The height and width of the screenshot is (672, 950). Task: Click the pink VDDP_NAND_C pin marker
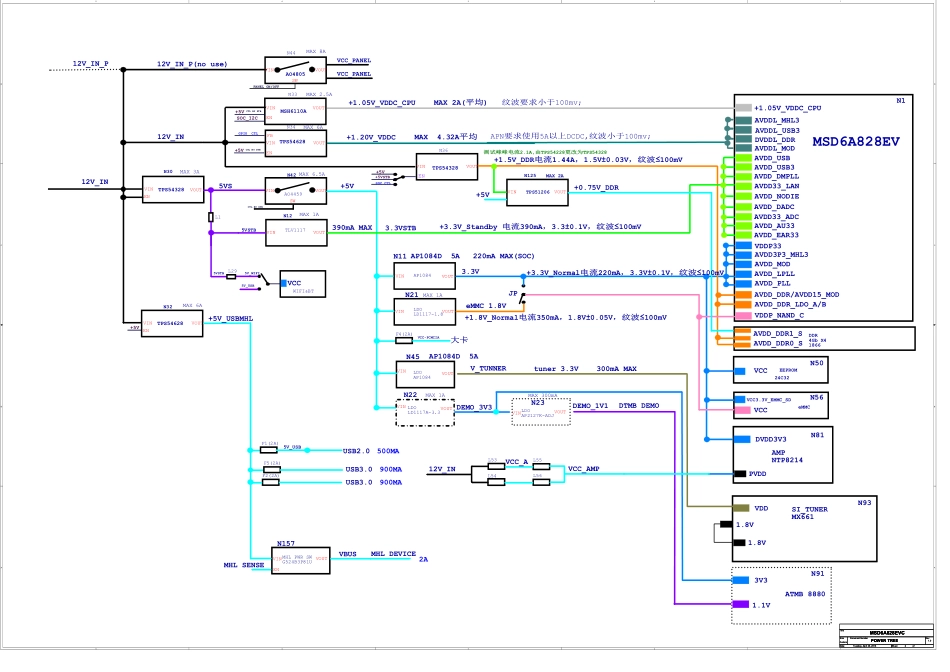point(742,314)
